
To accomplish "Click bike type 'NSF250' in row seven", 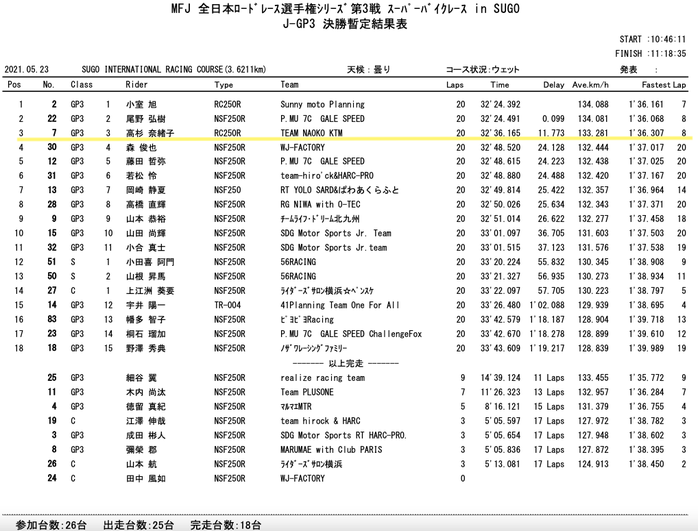I will (x=227, y=191).
